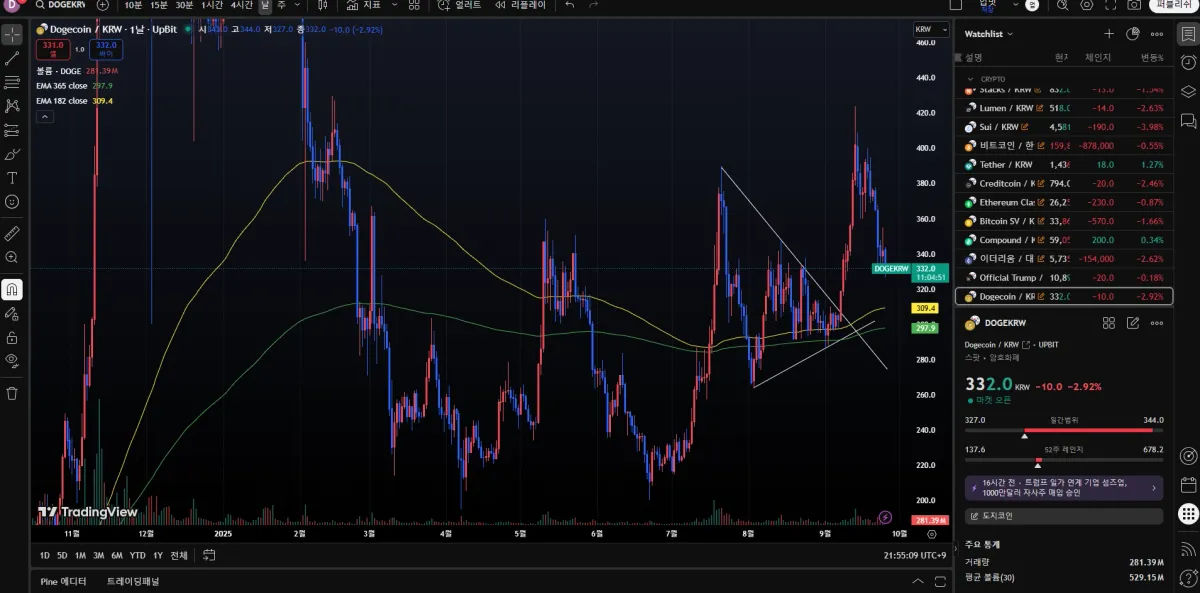
Task: Open watchlist advanced view pie icon
Action: (1133, 34)
